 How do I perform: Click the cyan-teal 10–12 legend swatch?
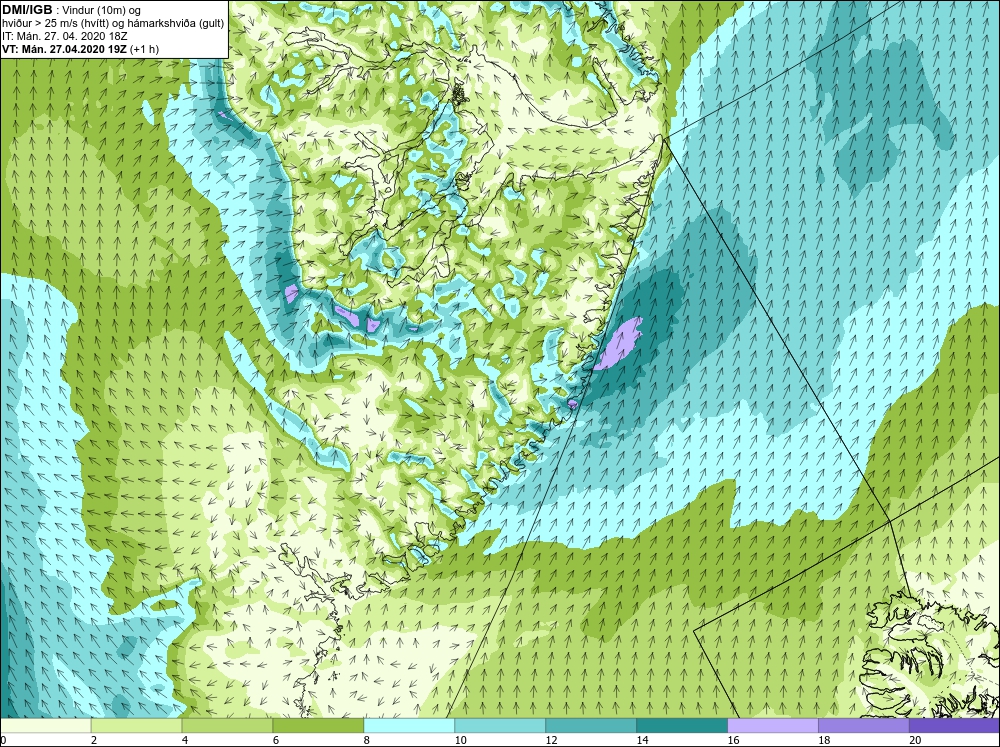500,725
